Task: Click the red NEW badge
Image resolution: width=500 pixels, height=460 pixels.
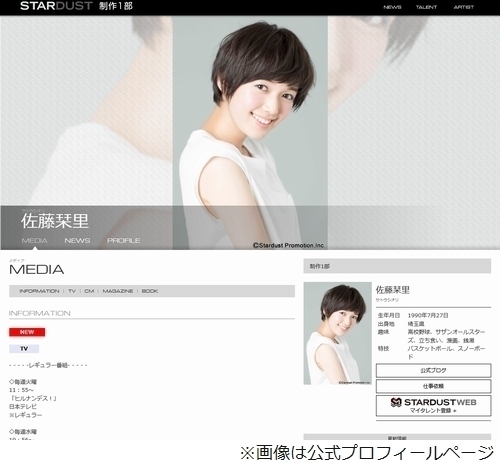Action: [x=27, y=332]
